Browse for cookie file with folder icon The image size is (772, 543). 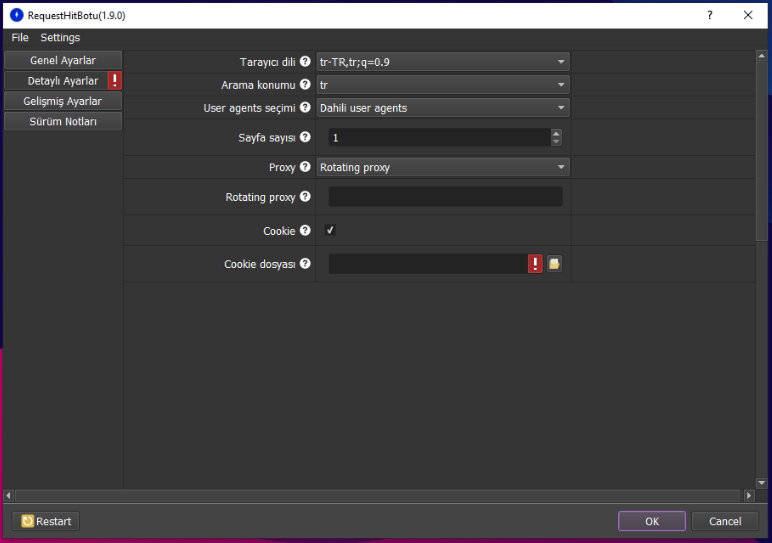pos(554,264)
